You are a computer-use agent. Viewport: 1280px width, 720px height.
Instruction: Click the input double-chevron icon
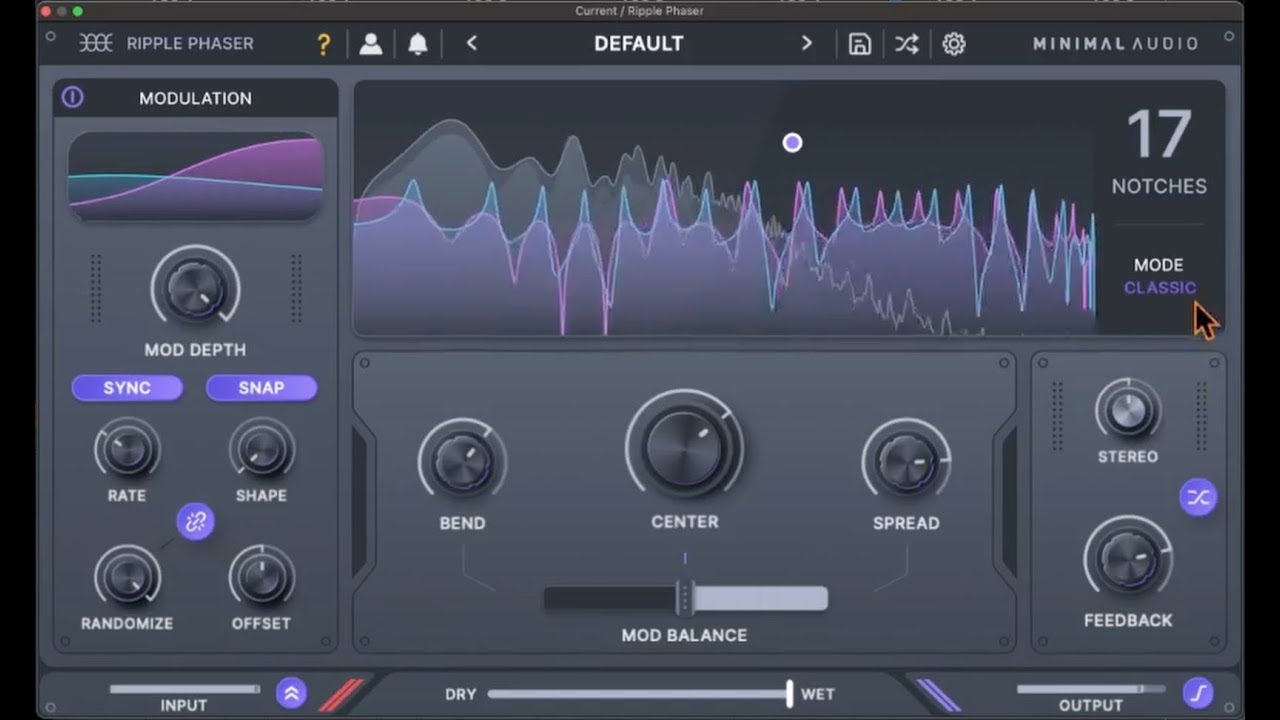tap(291, 693)
